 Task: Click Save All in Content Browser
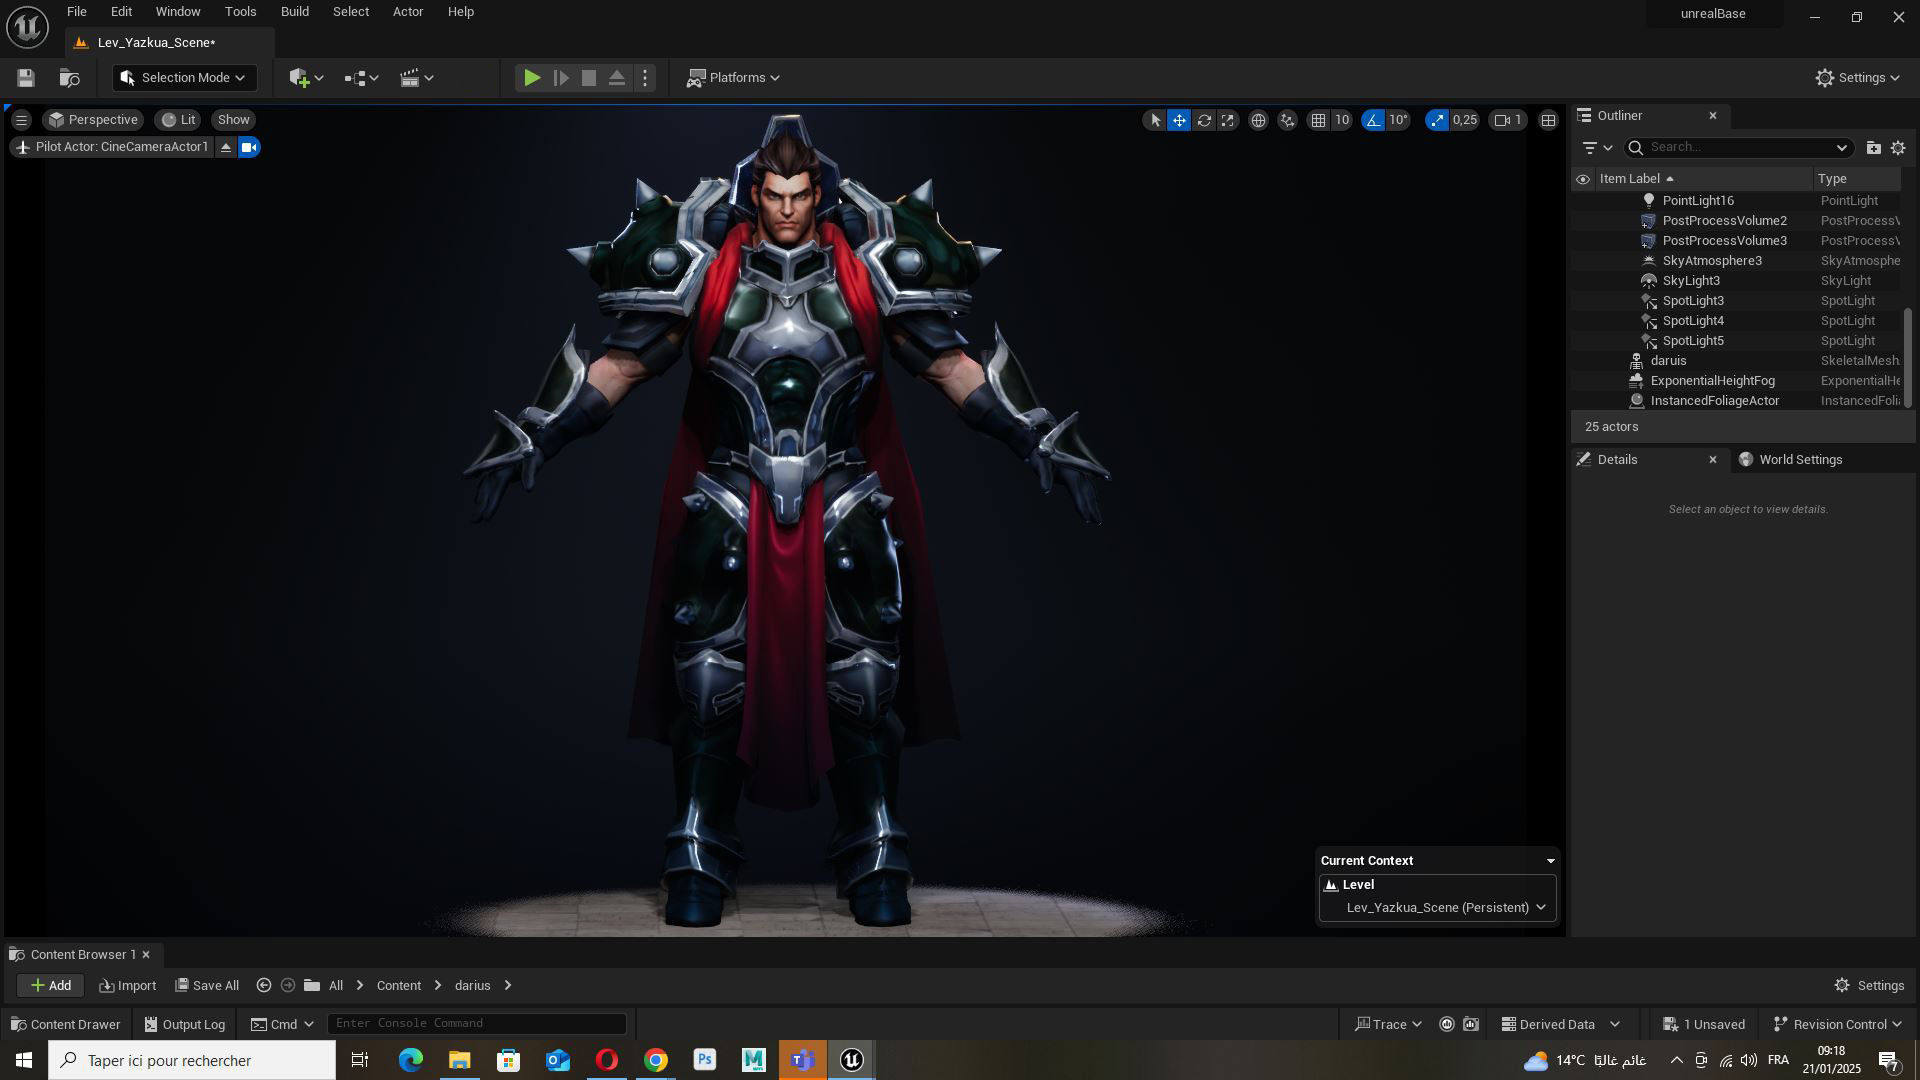207,986
